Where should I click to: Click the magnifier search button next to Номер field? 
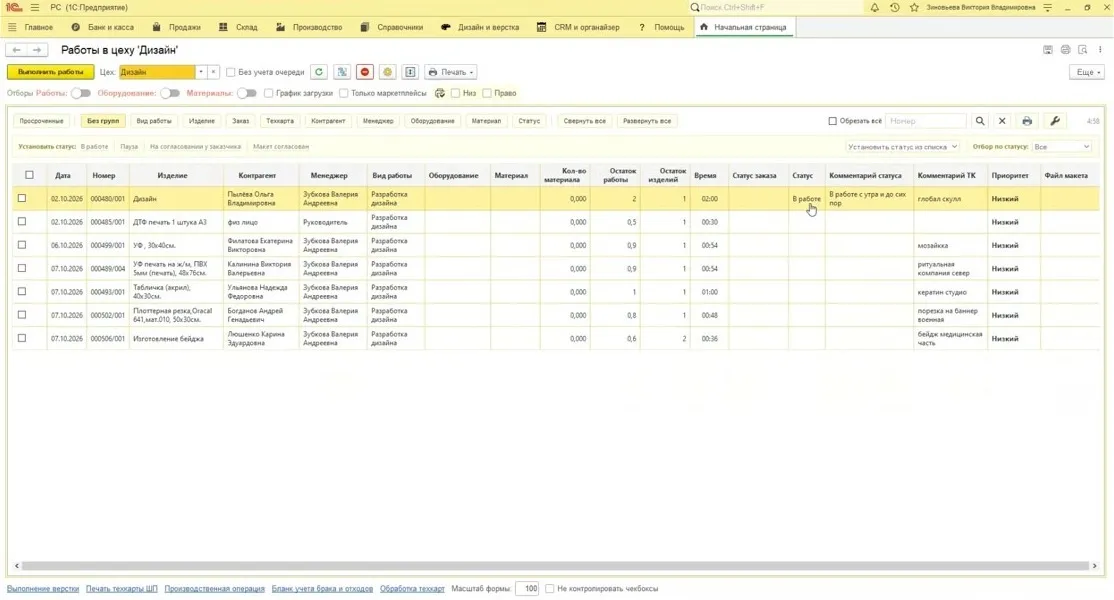point(980,121)
